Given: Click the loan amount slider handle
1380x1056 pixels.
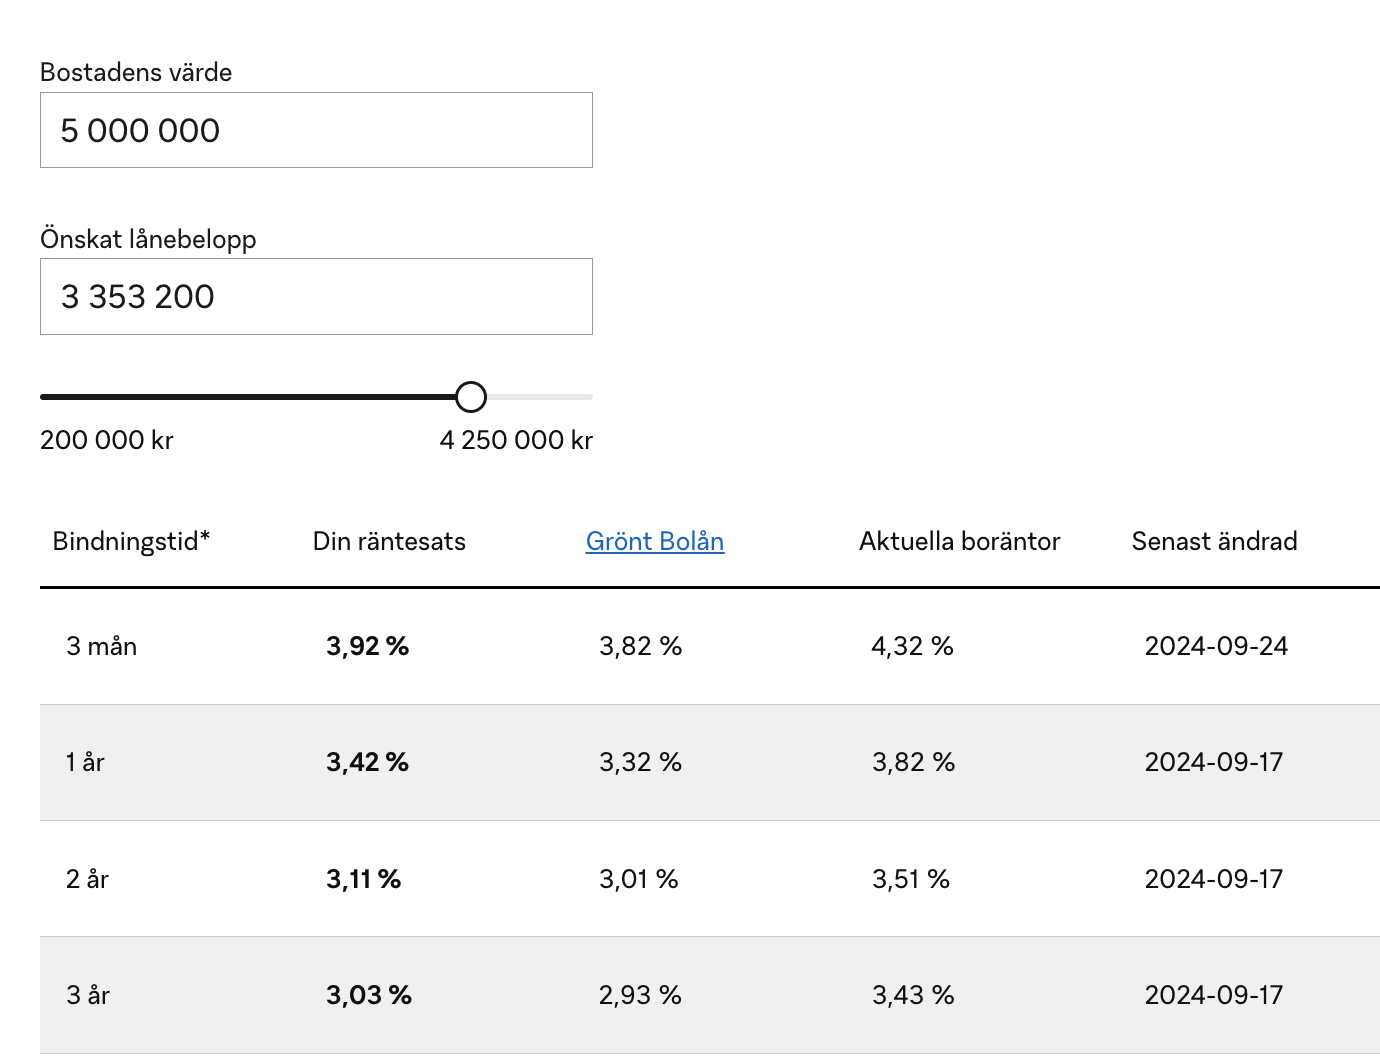Looking at the screenshot, I should click(471, 397).
